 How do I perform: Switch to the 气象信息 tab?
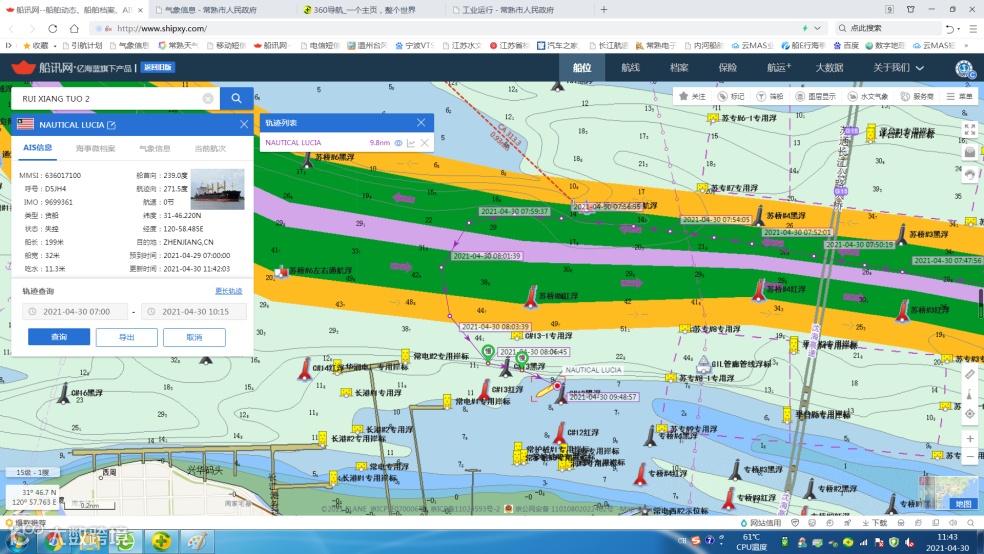pyautogui.click(x=154, y=149)
